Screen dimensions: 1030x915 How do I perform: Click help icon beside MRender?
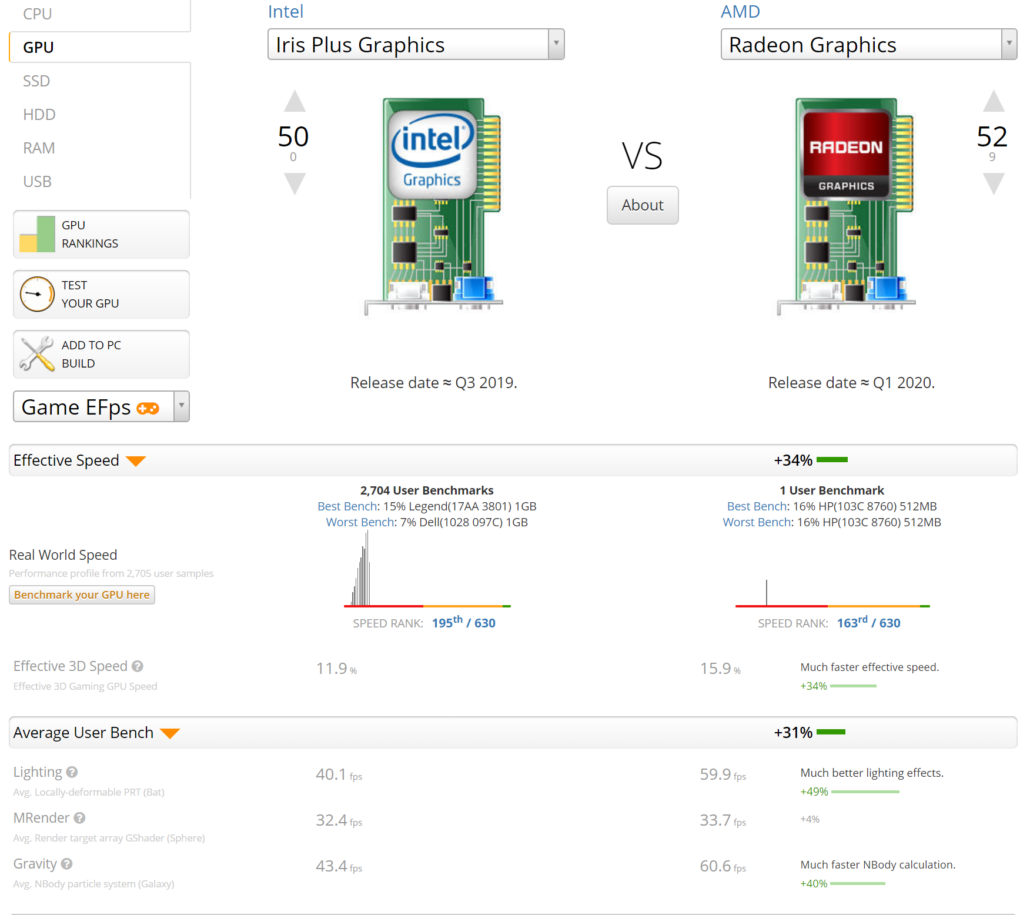point(79,819)
